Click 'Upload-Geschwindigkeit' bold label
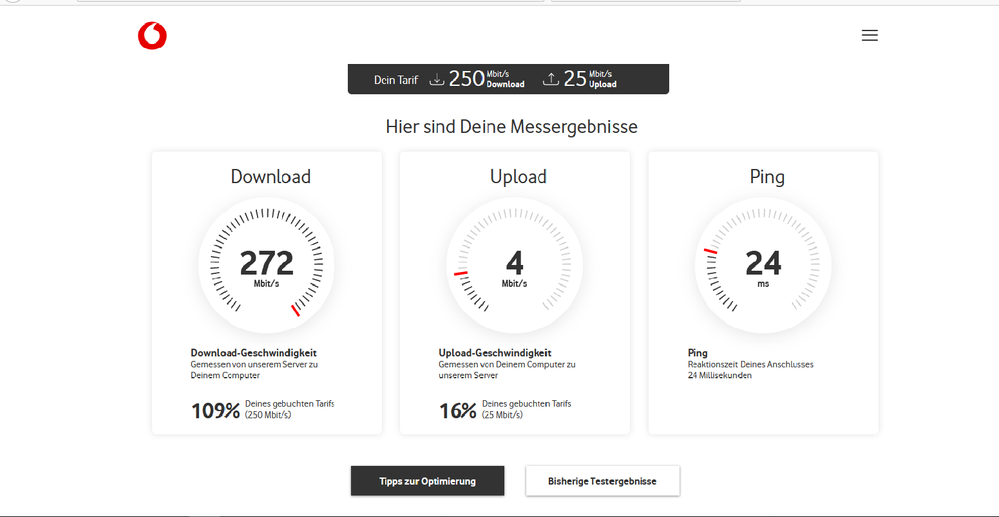Screen dimensions: 999x517 [495, 353]
